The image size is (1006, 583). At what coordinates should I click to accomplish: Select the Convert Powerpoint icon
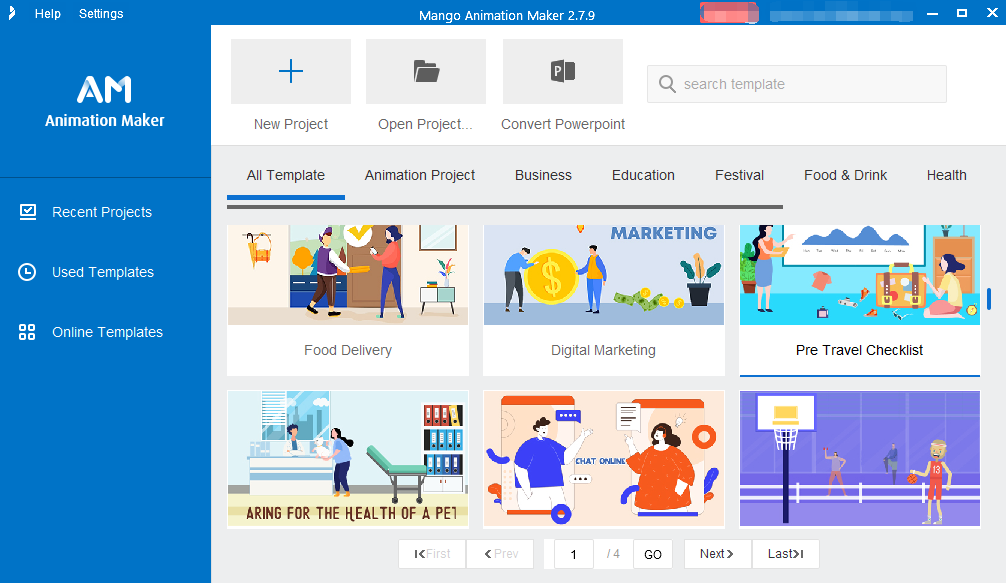(x=562, y=71)
